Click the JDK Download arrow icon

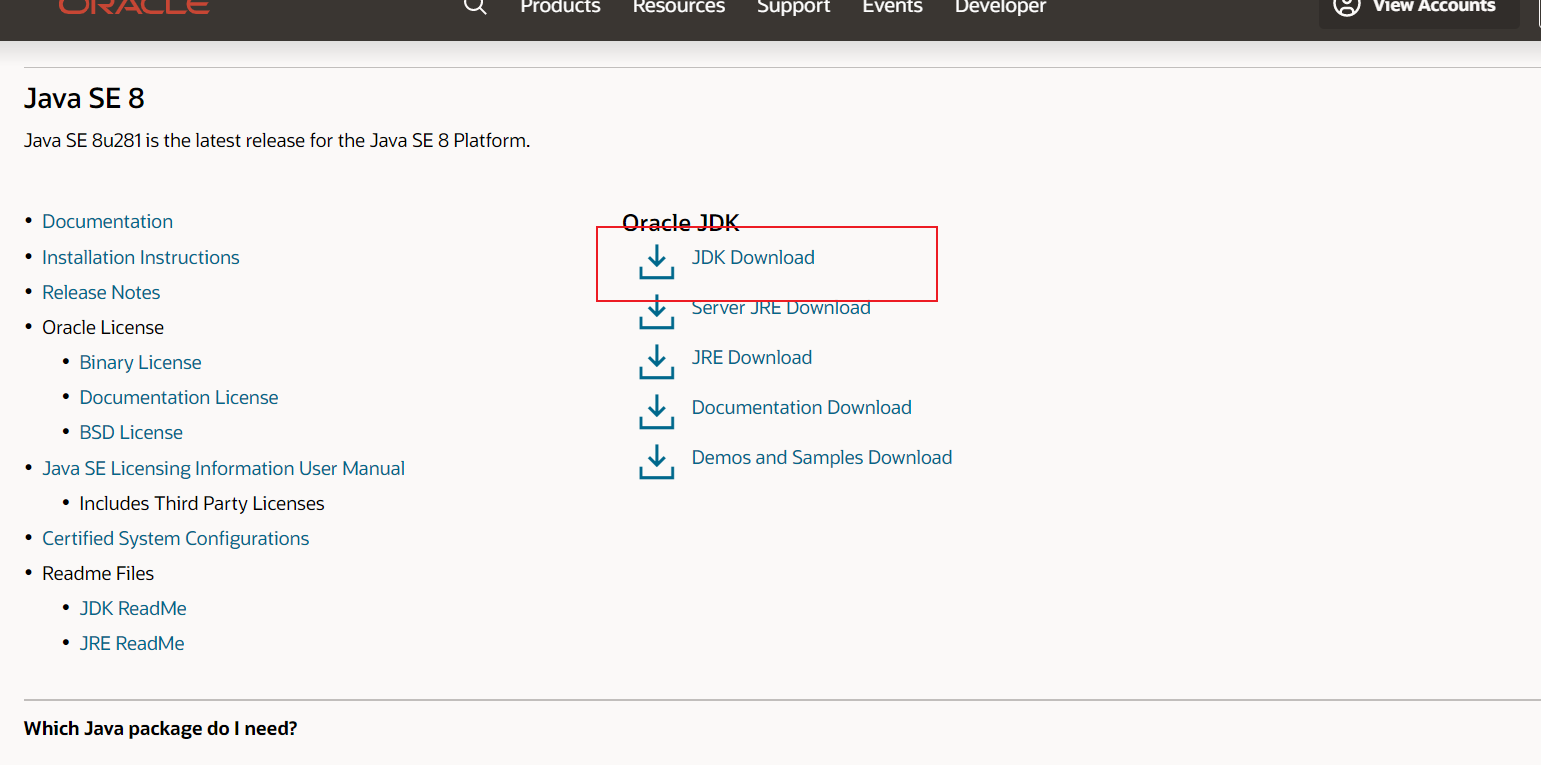point(656,262)
